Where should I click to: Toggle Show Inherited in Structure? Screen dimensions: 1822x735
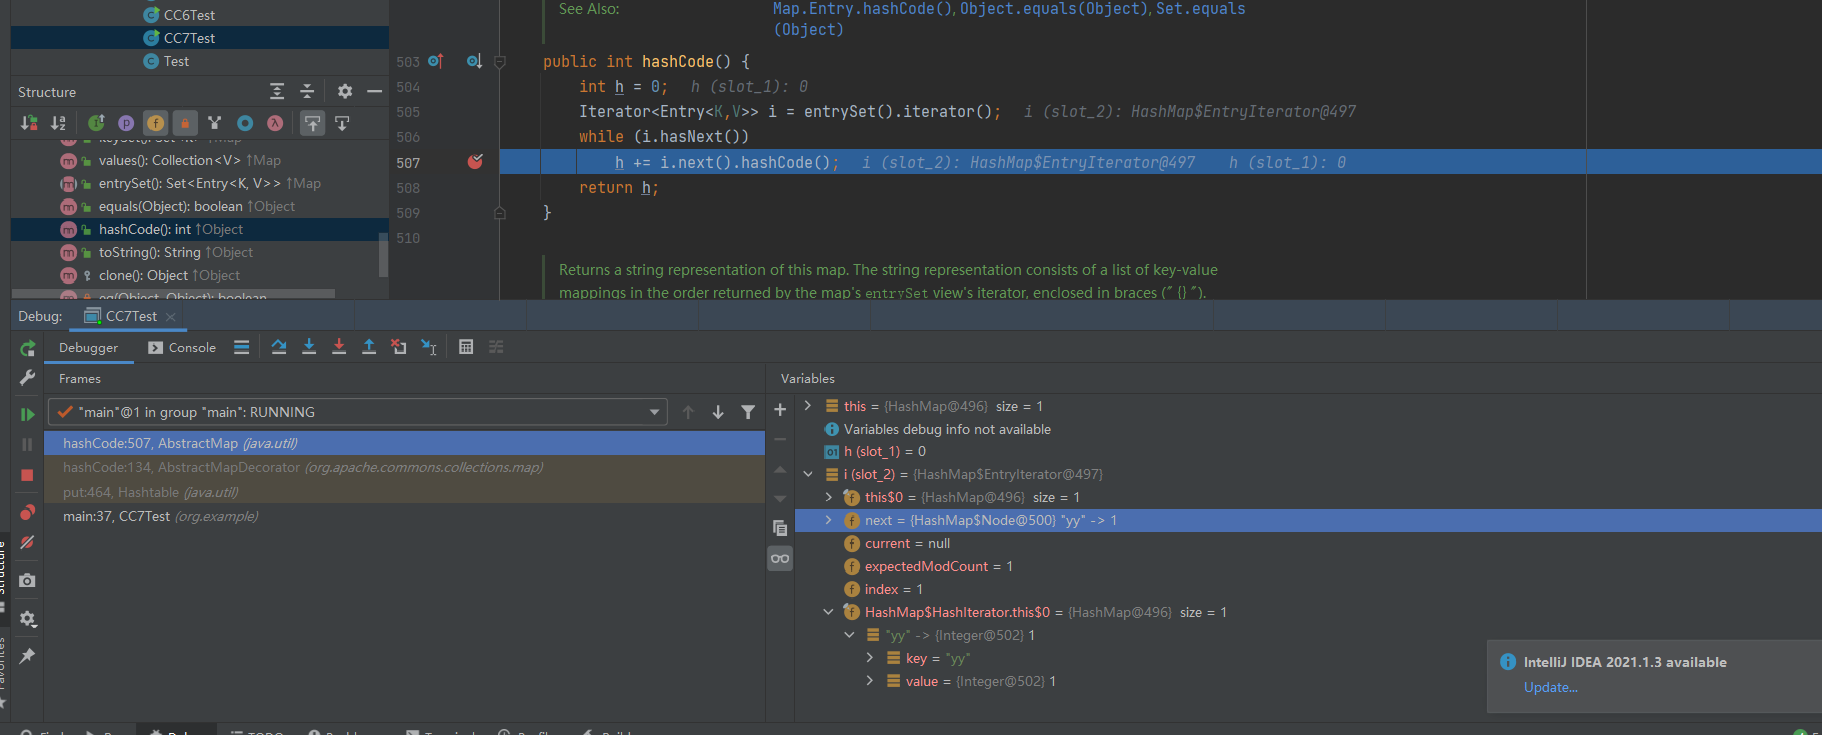(96, 123)
